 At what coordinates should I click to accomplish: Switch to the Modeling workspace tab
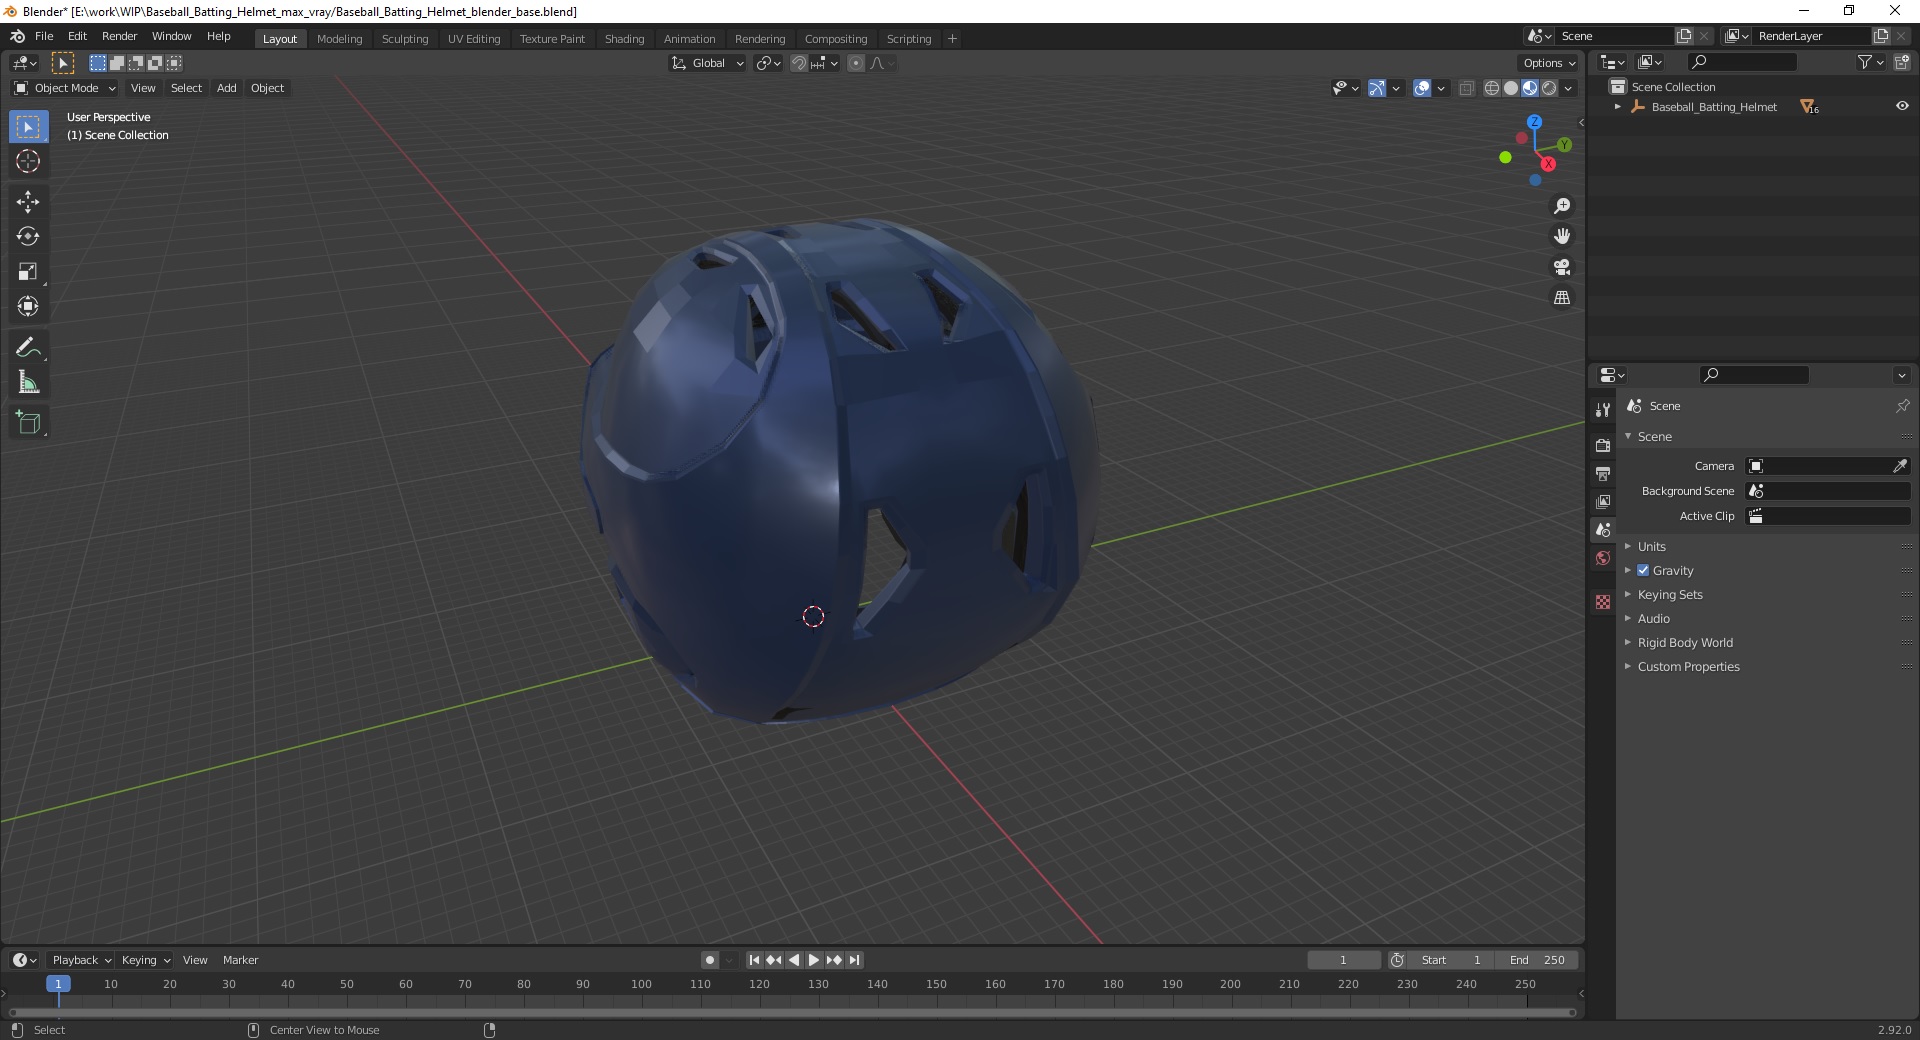pos(339,39)
